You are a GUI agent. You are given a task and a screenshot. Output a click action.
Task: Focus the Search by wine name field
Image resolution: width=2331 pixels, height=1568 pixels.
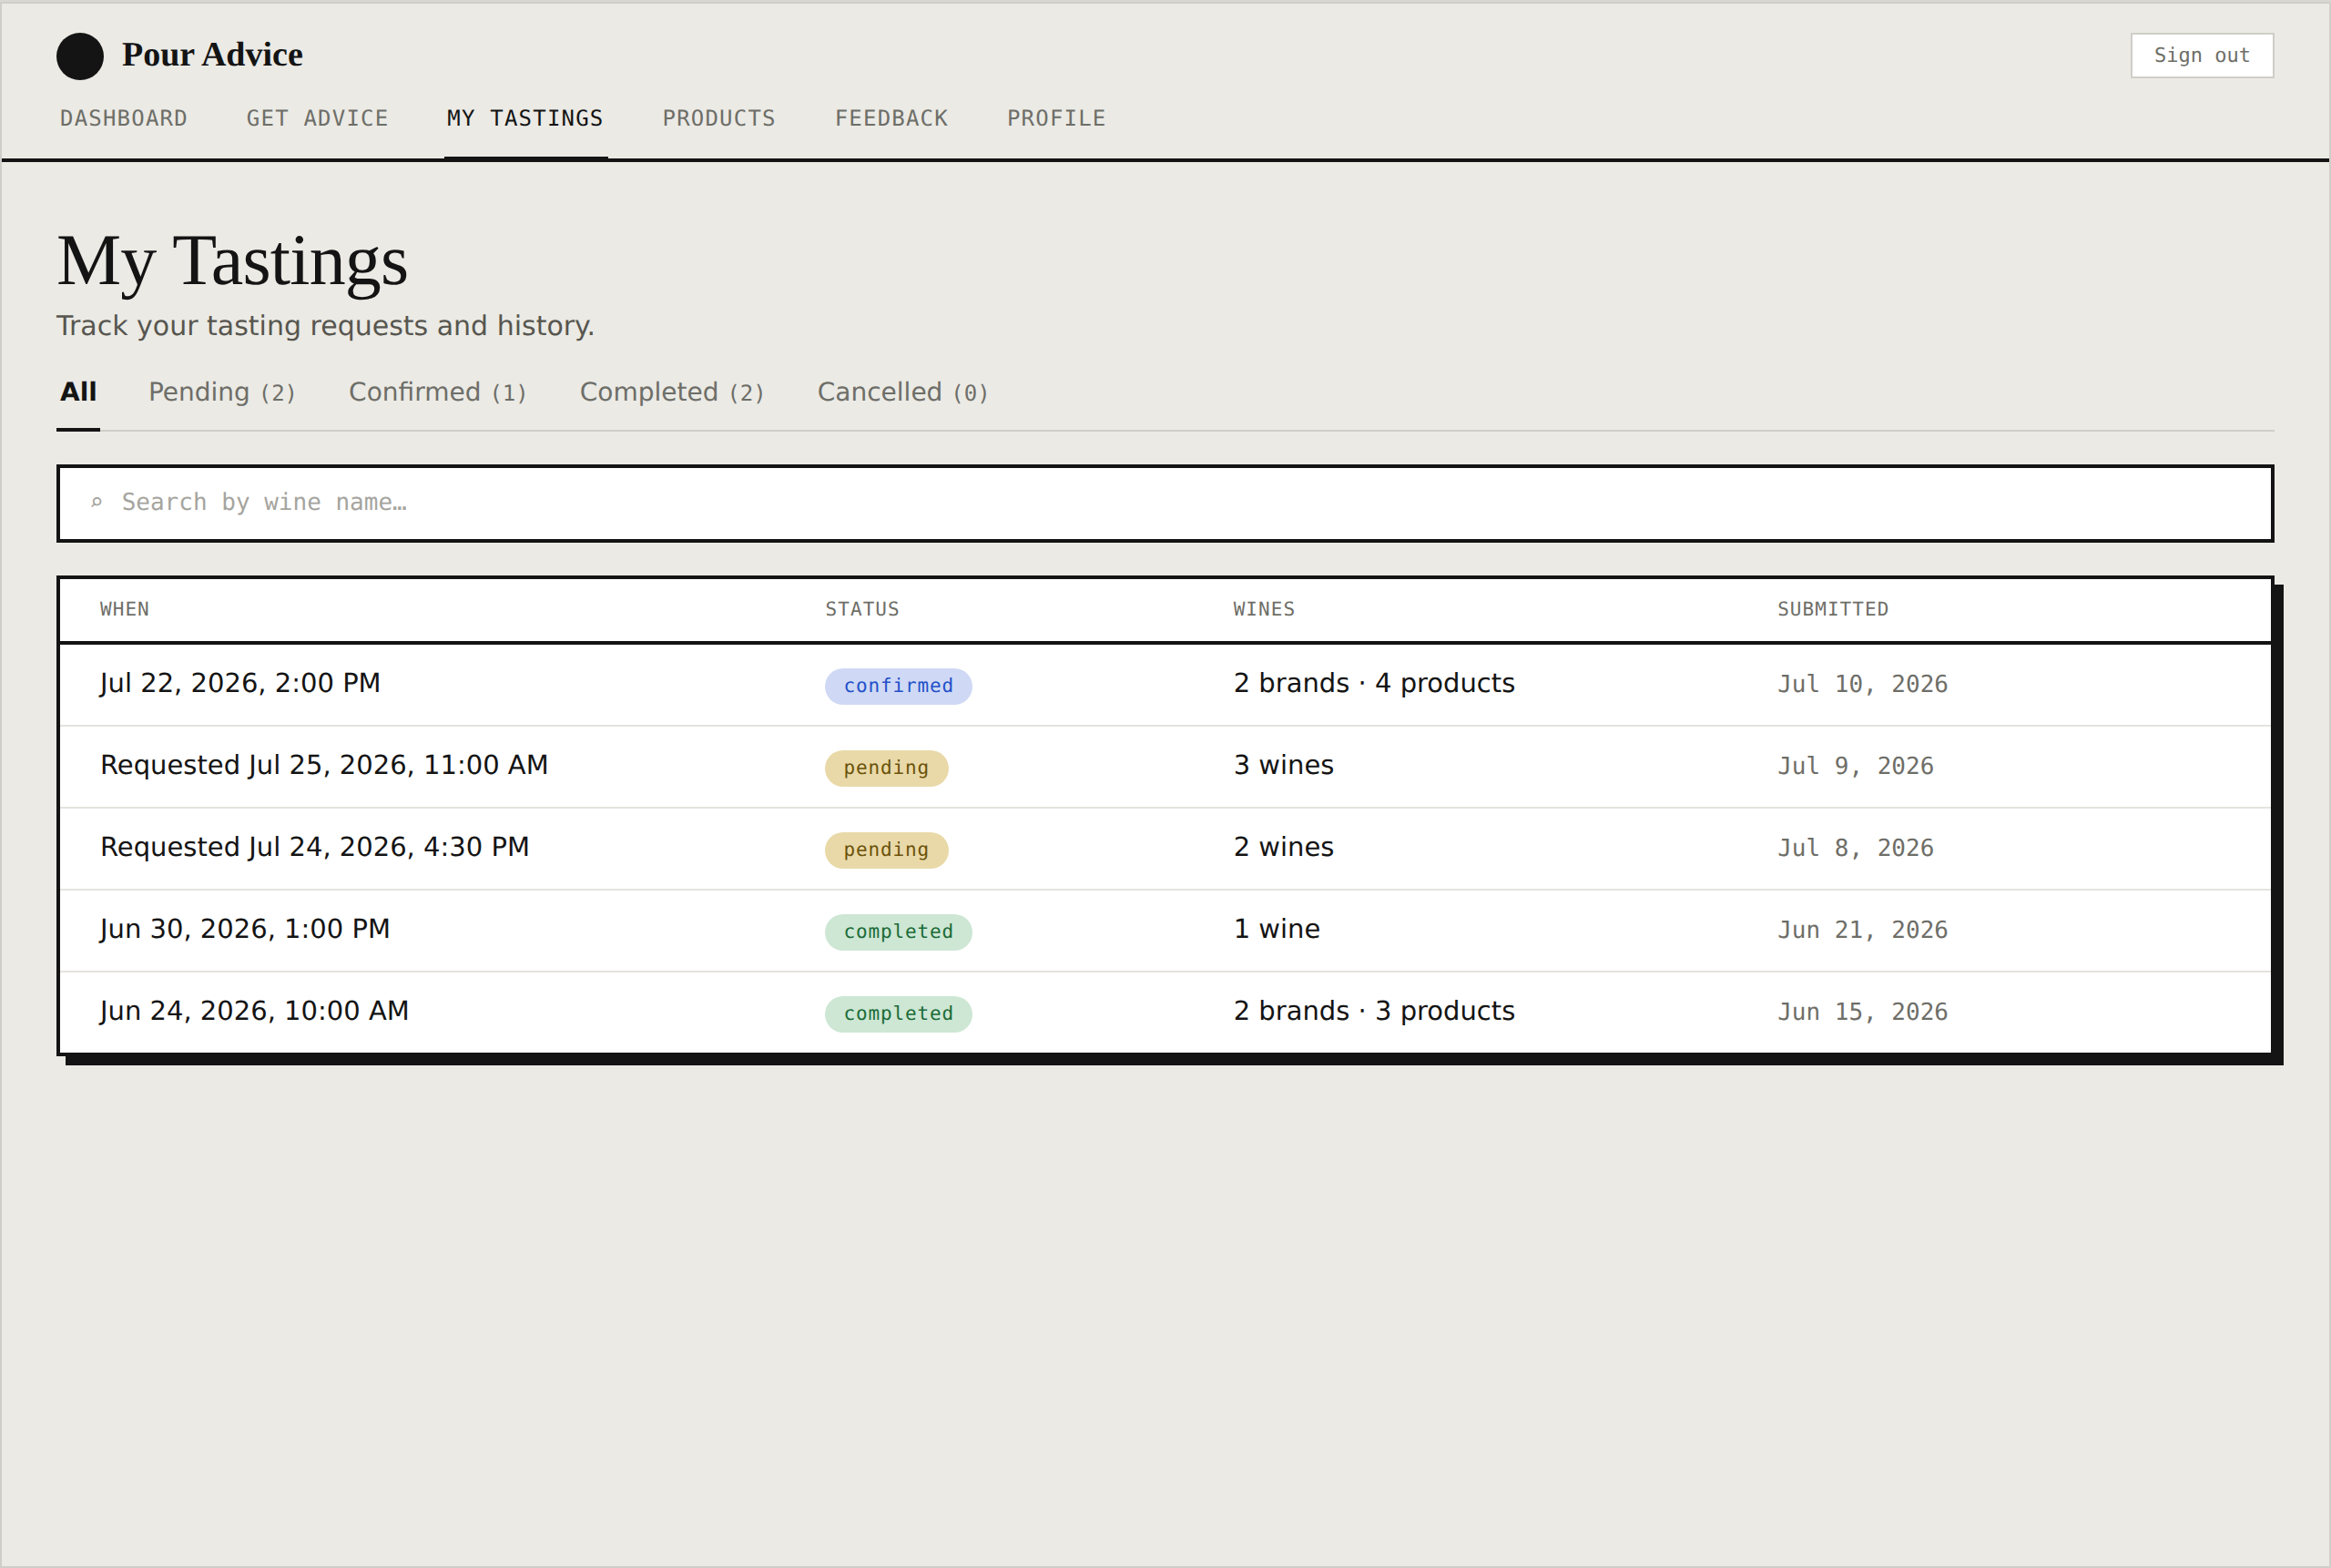coord(1165,503)
